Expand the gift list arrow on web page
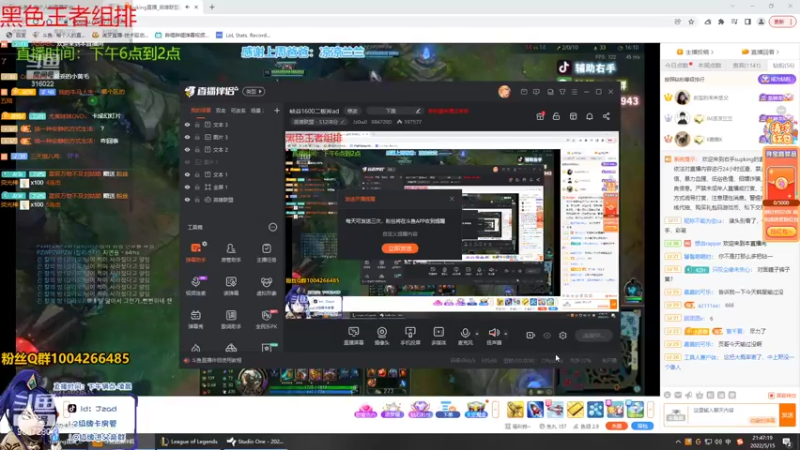The width and height of the screenshot is (800, 450). [651, 409]
